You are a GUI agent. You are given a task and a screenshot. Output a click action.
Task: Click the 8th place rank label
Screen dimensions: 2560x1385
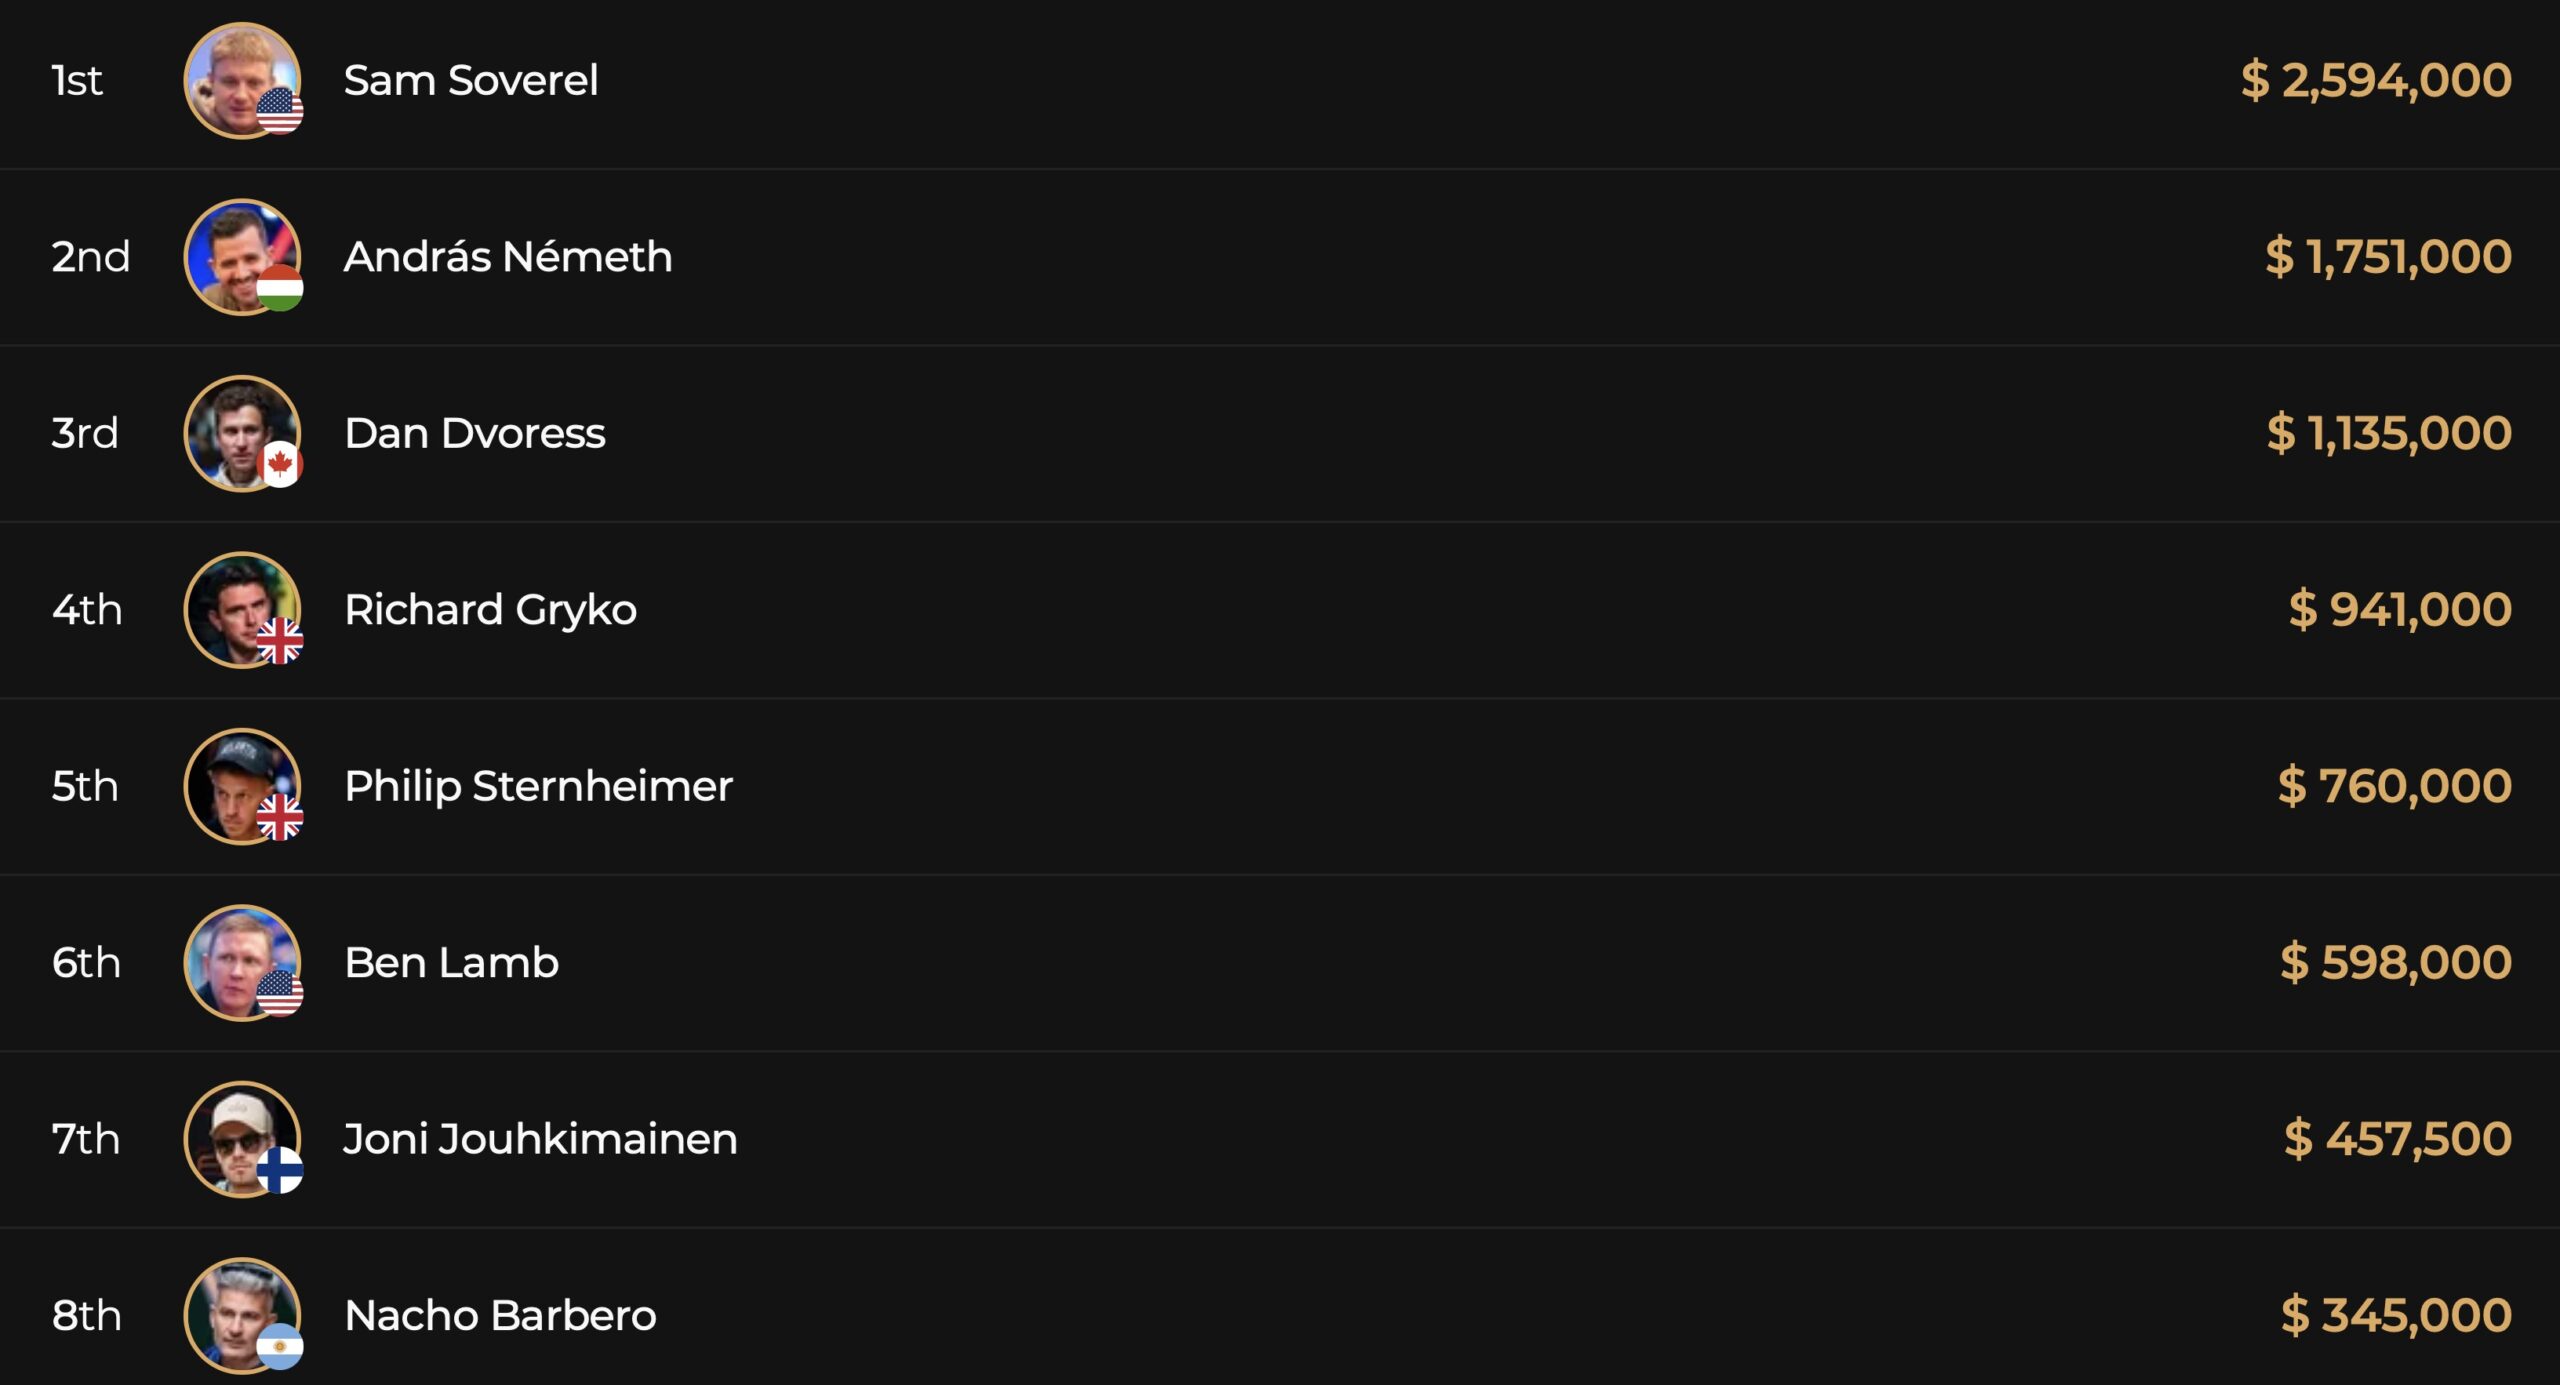87,1315
